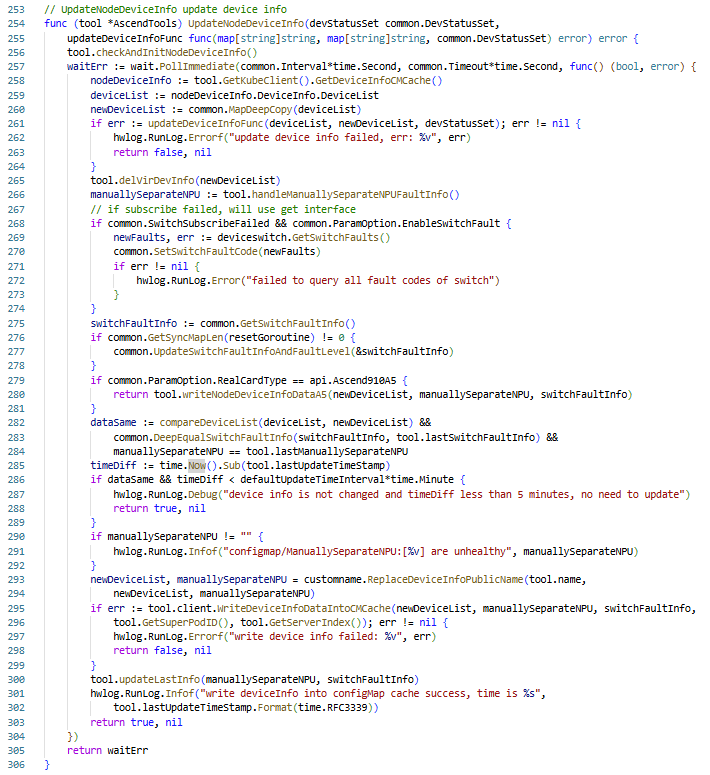Click the comment '// UpdateNodeDeviceInfo update device info'
710x775 pixels.
165,9
